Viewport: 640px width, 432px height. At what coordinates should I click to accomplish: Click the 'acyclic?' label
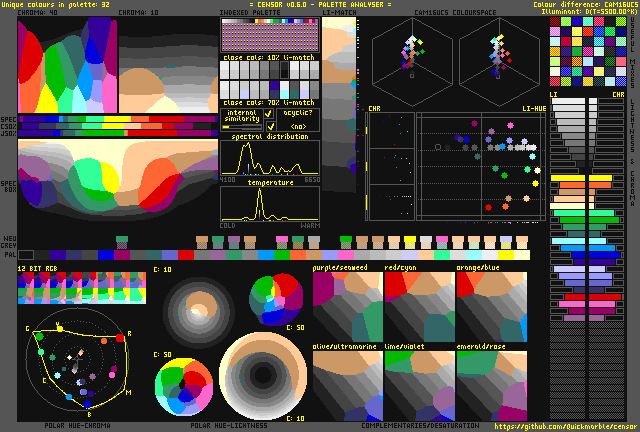pyautogui.click(x=298, y=113)
